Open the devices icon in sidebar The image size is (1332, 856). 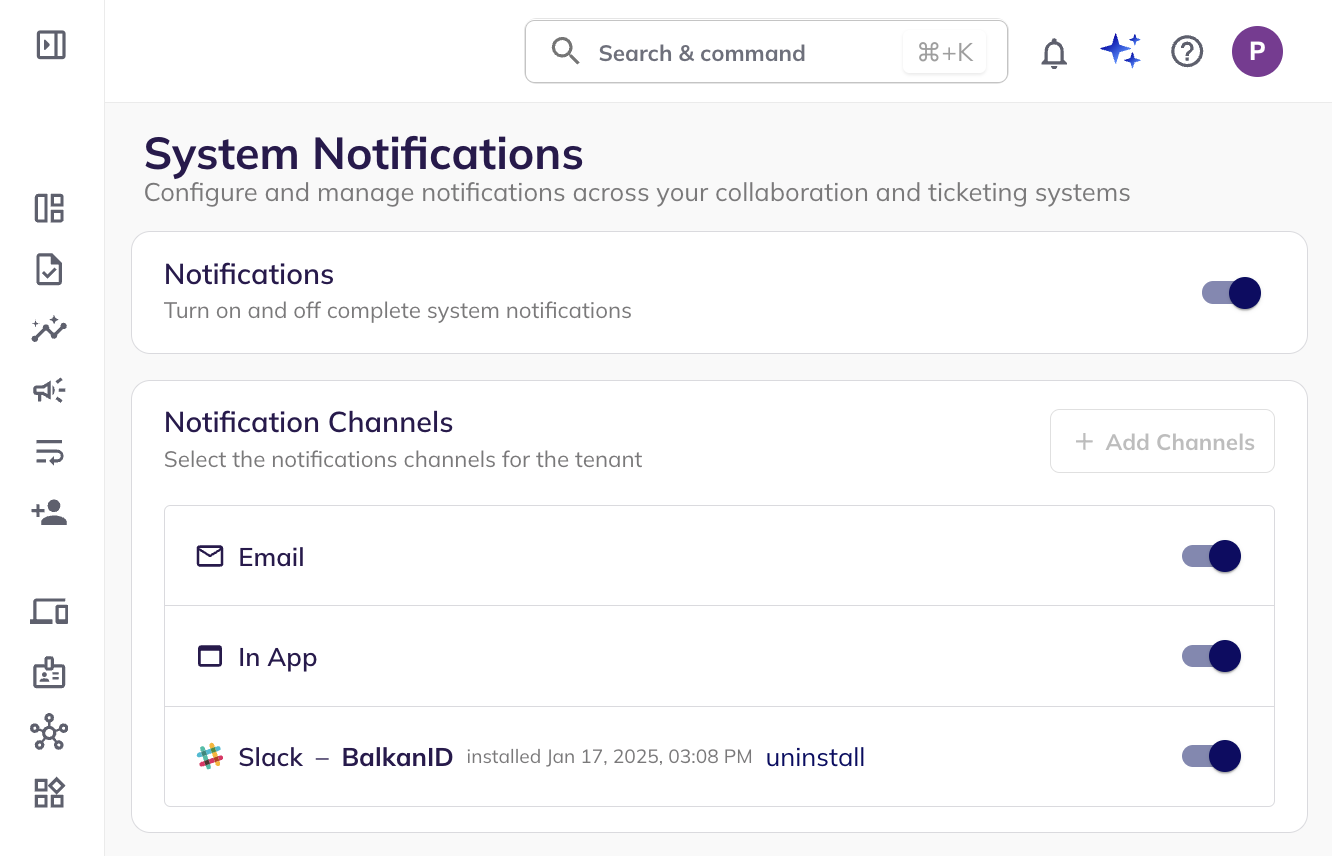click(x=49, y=611)
